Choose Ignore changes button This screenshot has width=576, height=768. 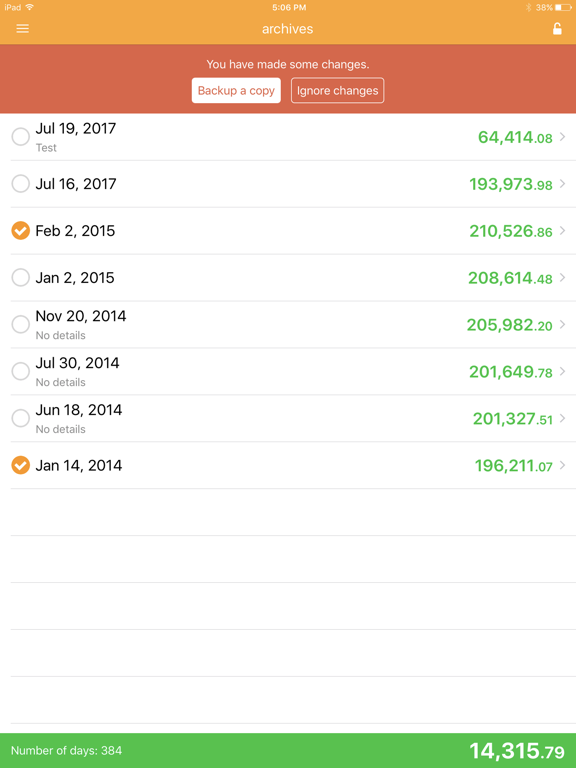tap(337, 91)
